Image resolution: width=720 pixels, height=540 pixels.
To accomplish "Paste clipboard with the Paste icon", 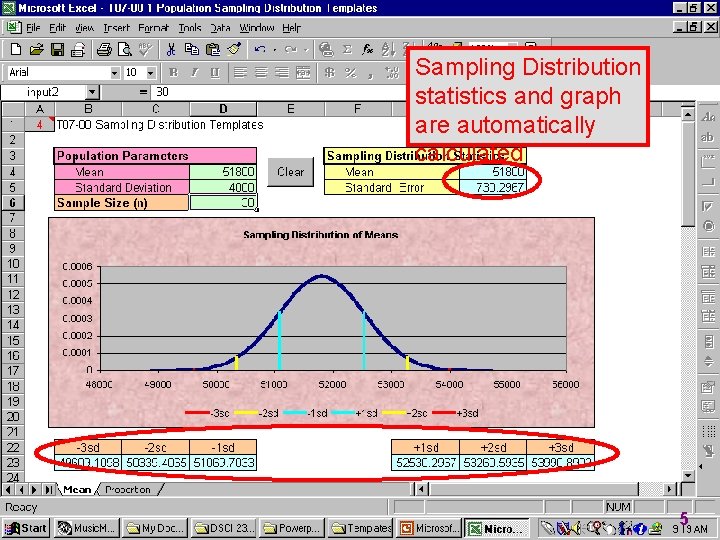I will [x=213, y=49].
